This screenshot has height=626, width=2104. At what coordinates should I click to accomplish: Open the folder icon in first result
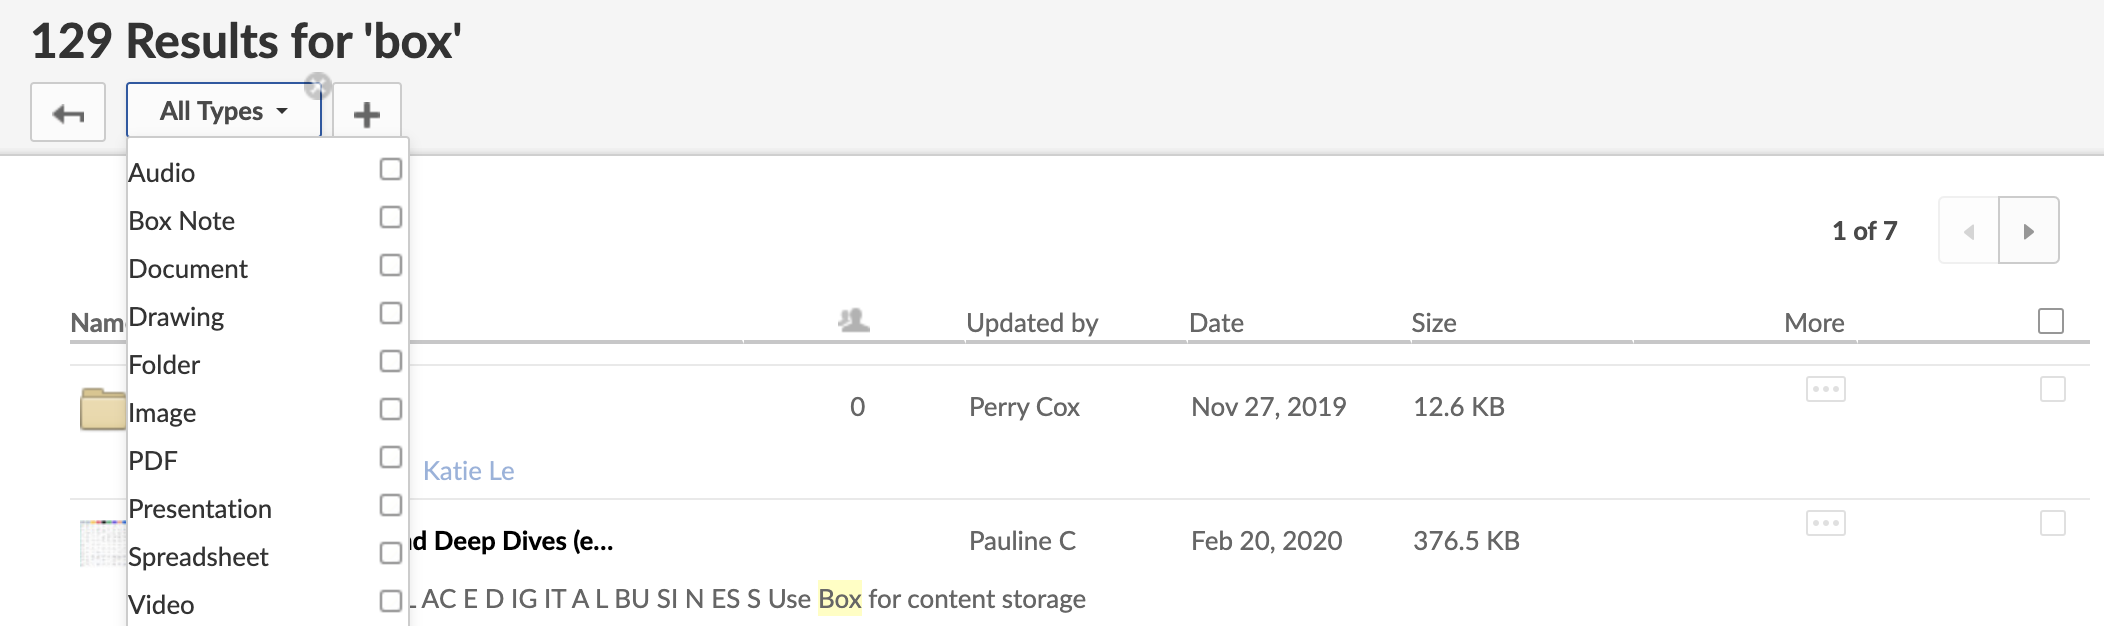coord(102,409)
